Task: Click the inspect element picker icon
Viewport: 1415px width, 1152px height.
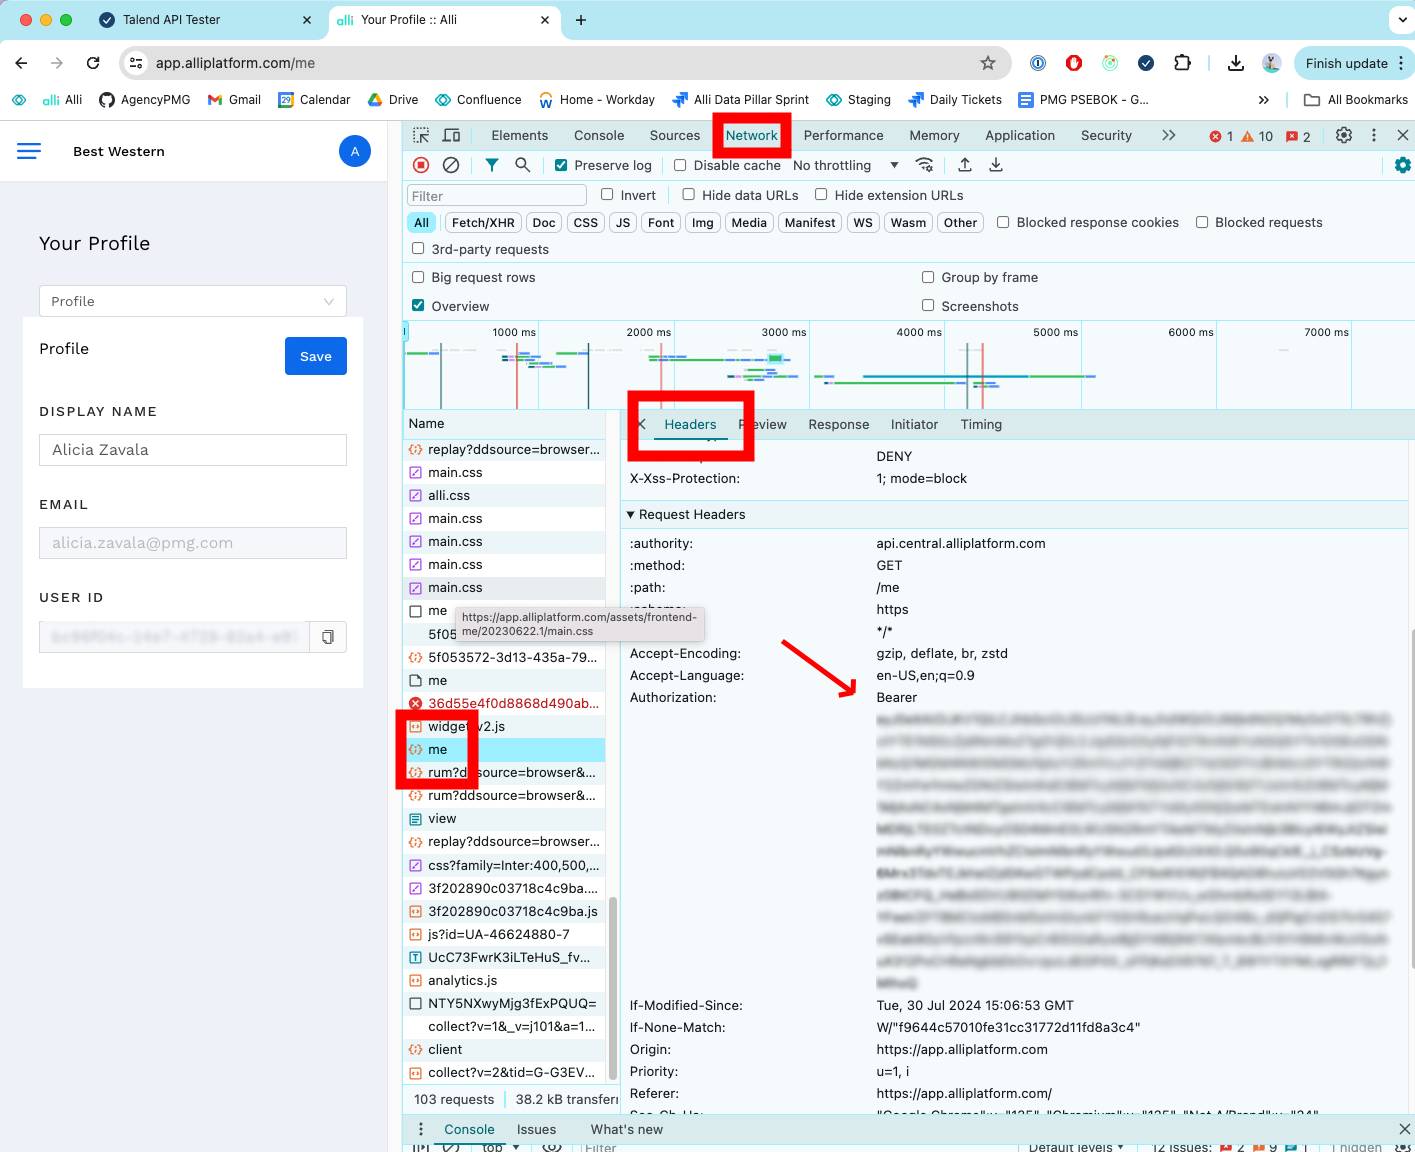Action: click(421, 135)
